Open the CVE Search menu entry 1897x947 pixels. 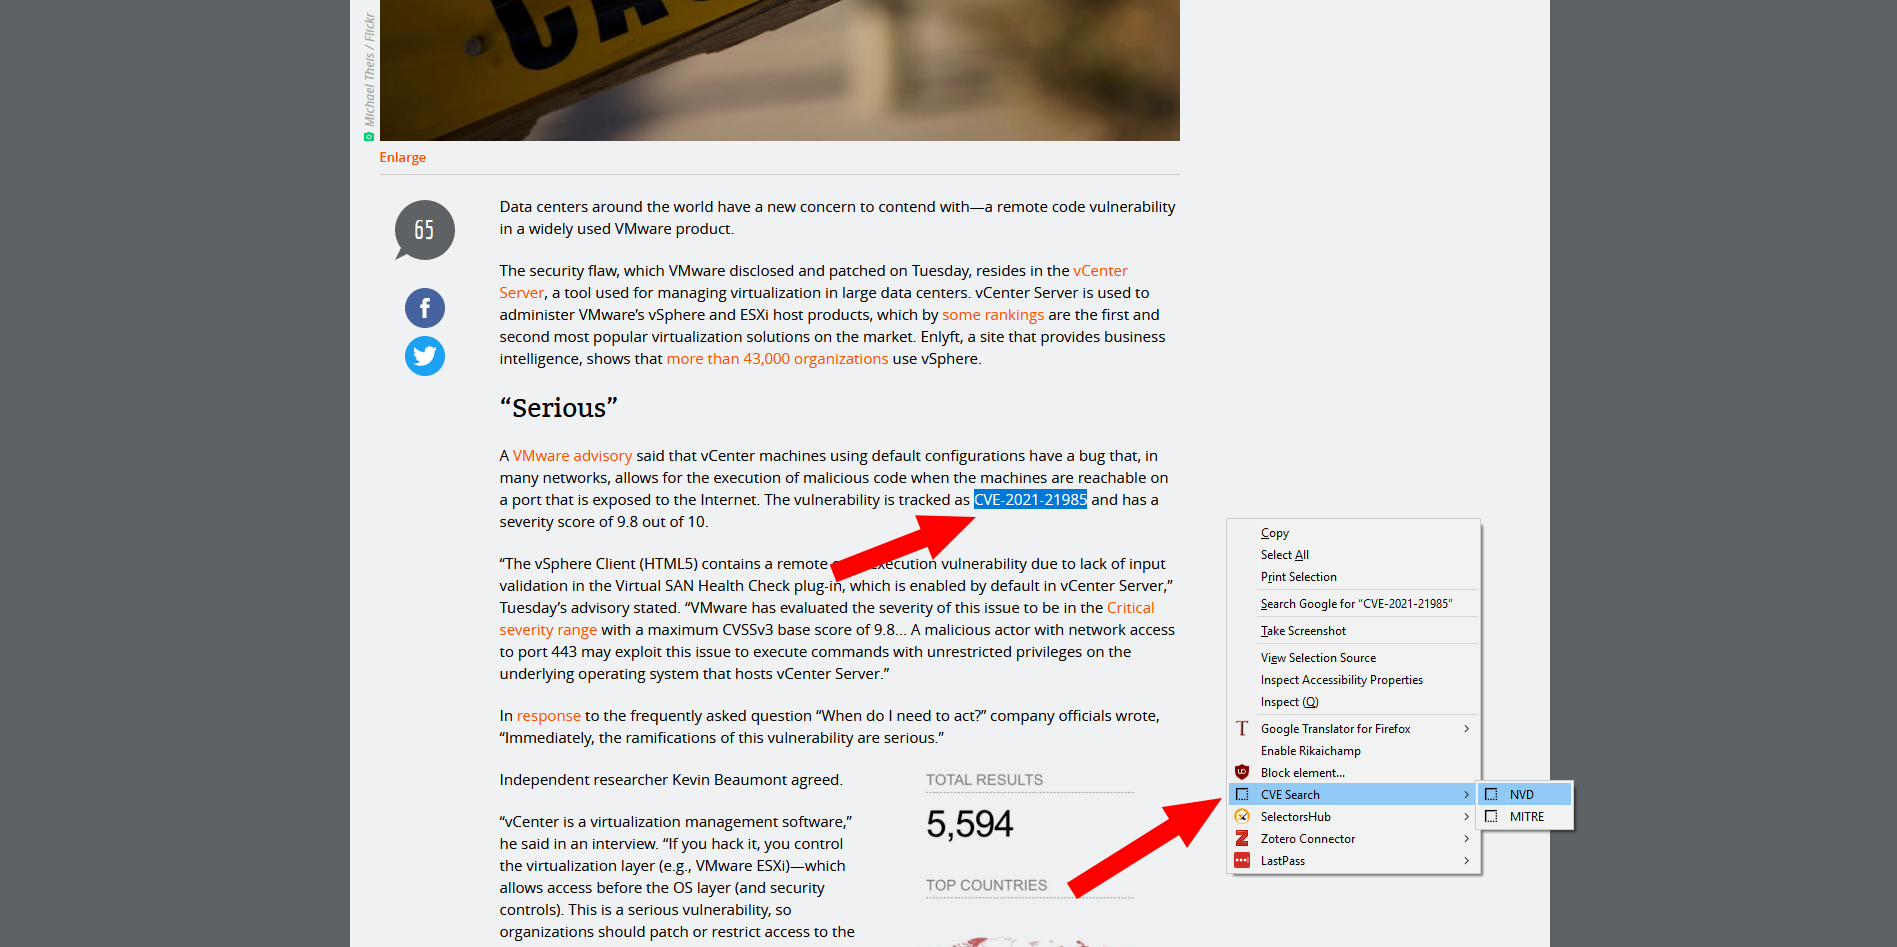click(x=1354, y=795)
